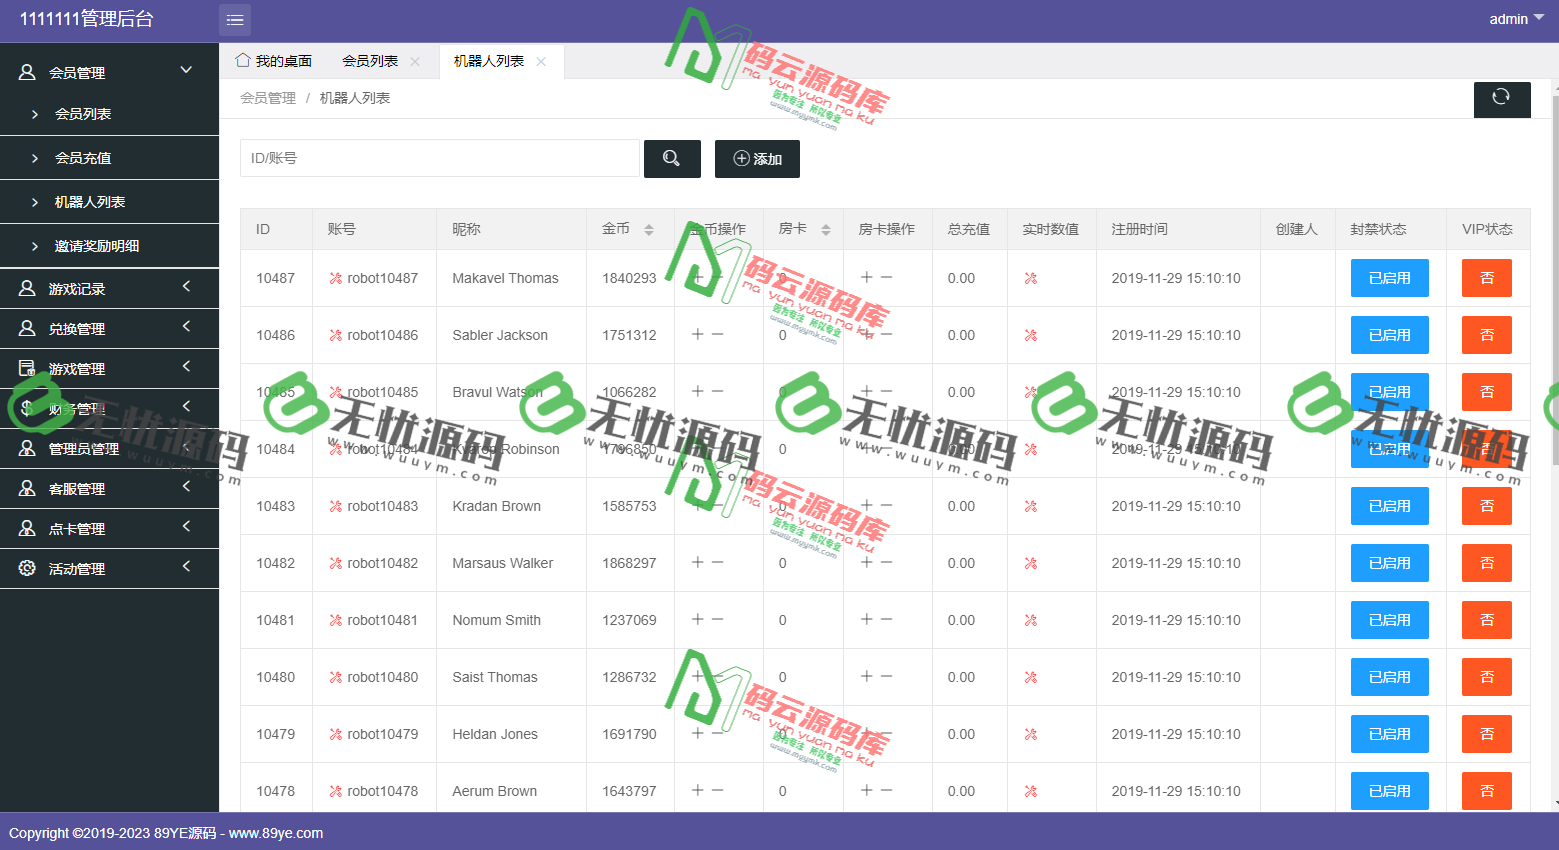This screenshot has width=1559, height=850.
Task: Click the robot icon in 实时数值 column for robot10480
Action: 1030,677
